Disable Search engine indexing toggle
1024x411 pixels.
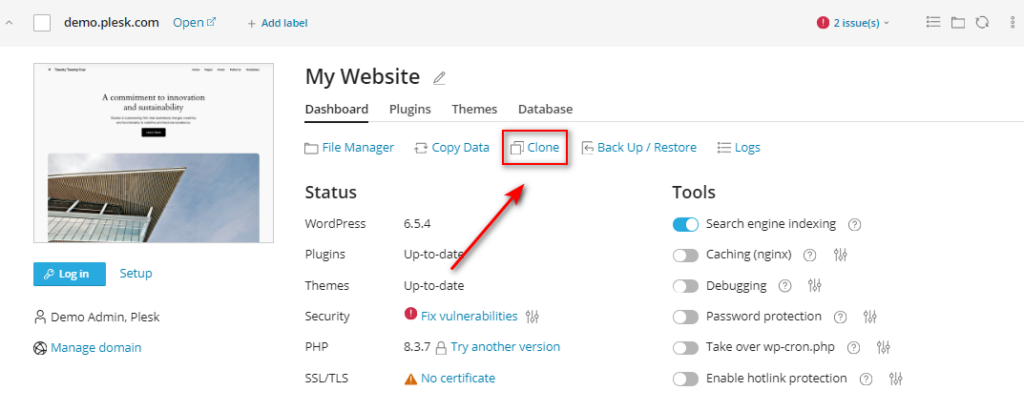tap(686, 224)
